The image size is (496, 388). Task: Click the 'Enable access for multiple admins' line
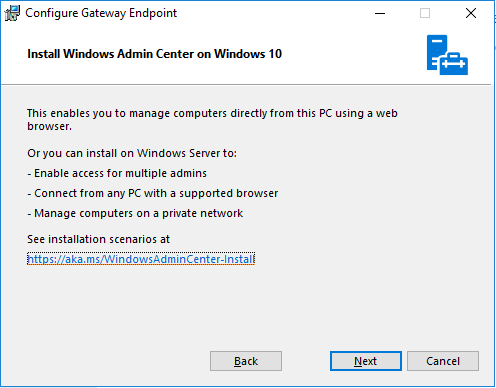point(117,173)
